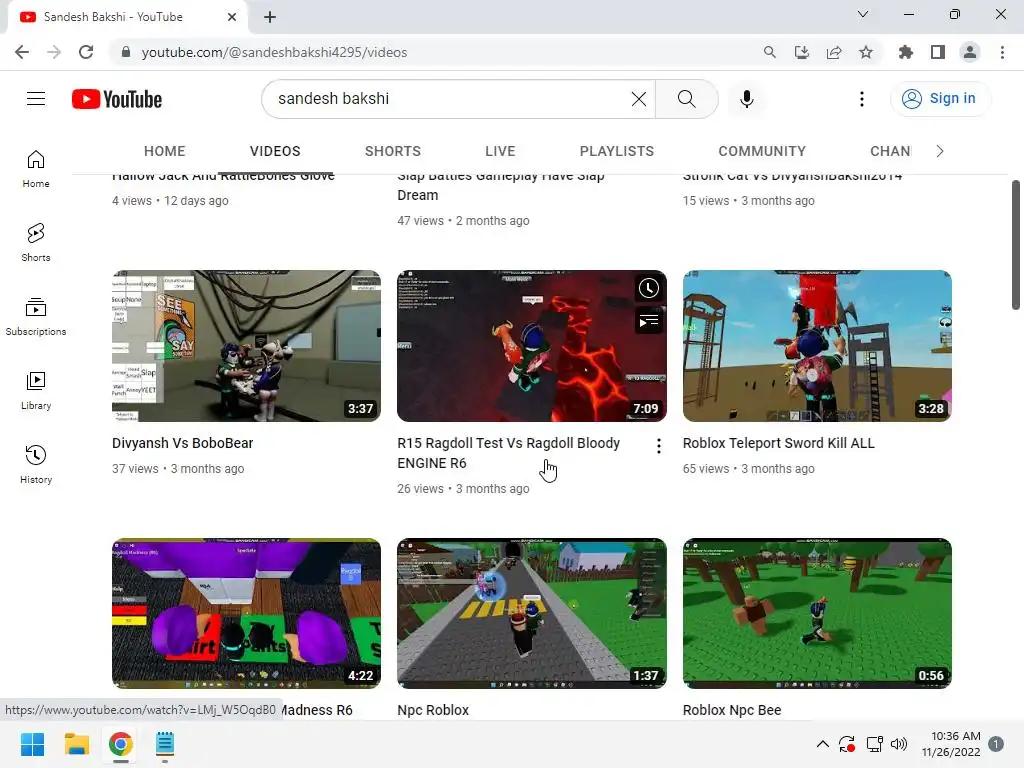Image resolution: width=1024 pixels, height=768 pixels.
Task: Click the site lock icon in address bar
Action: tap(126, 52)
